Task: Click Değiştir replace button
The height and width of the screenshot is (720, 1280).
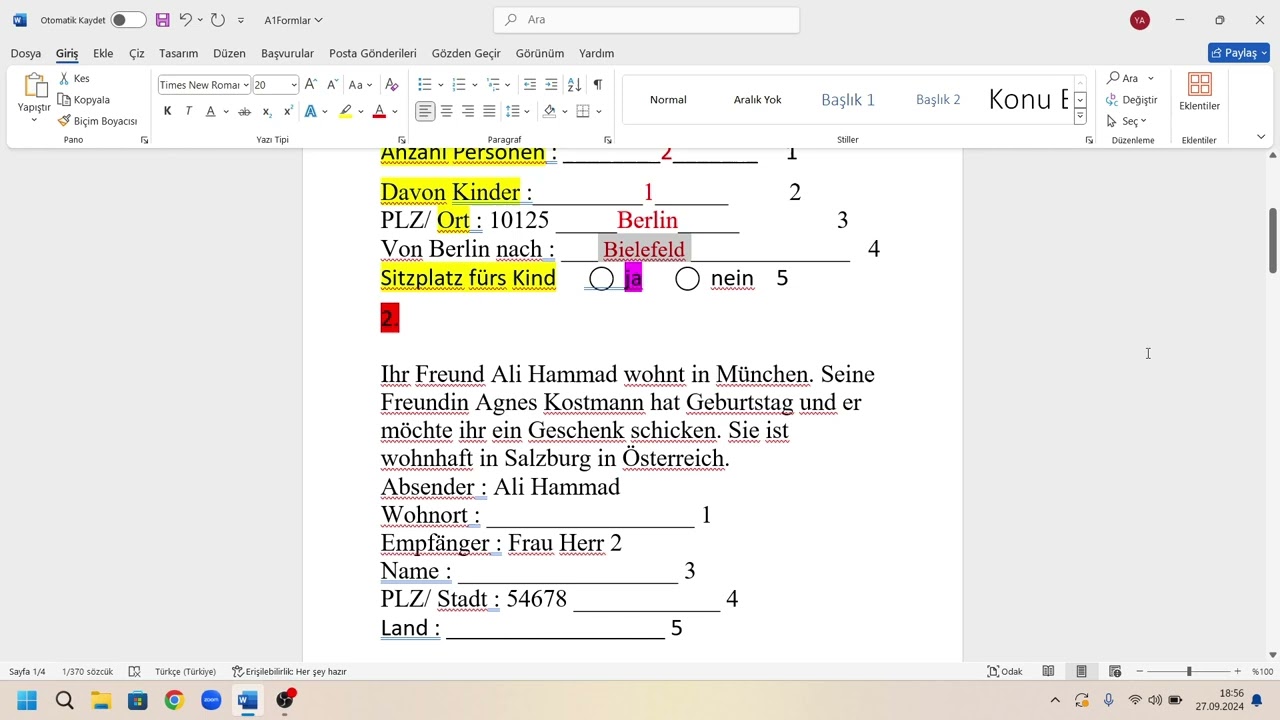Action: coord(1132,100)
